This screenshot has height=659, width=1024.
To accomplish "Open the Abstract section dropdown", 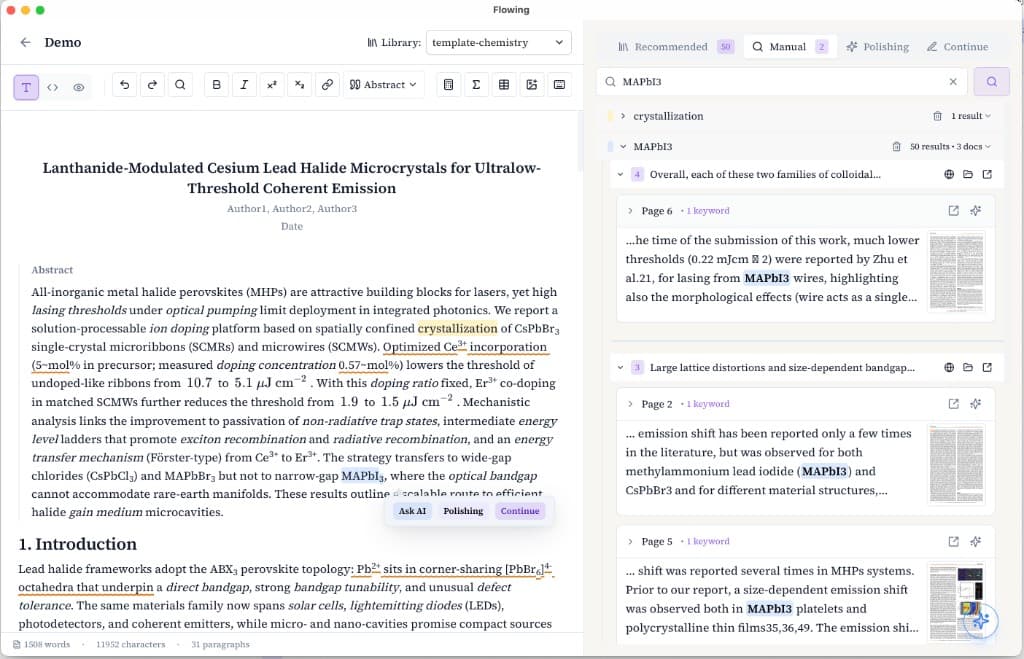I will [384, 84].
